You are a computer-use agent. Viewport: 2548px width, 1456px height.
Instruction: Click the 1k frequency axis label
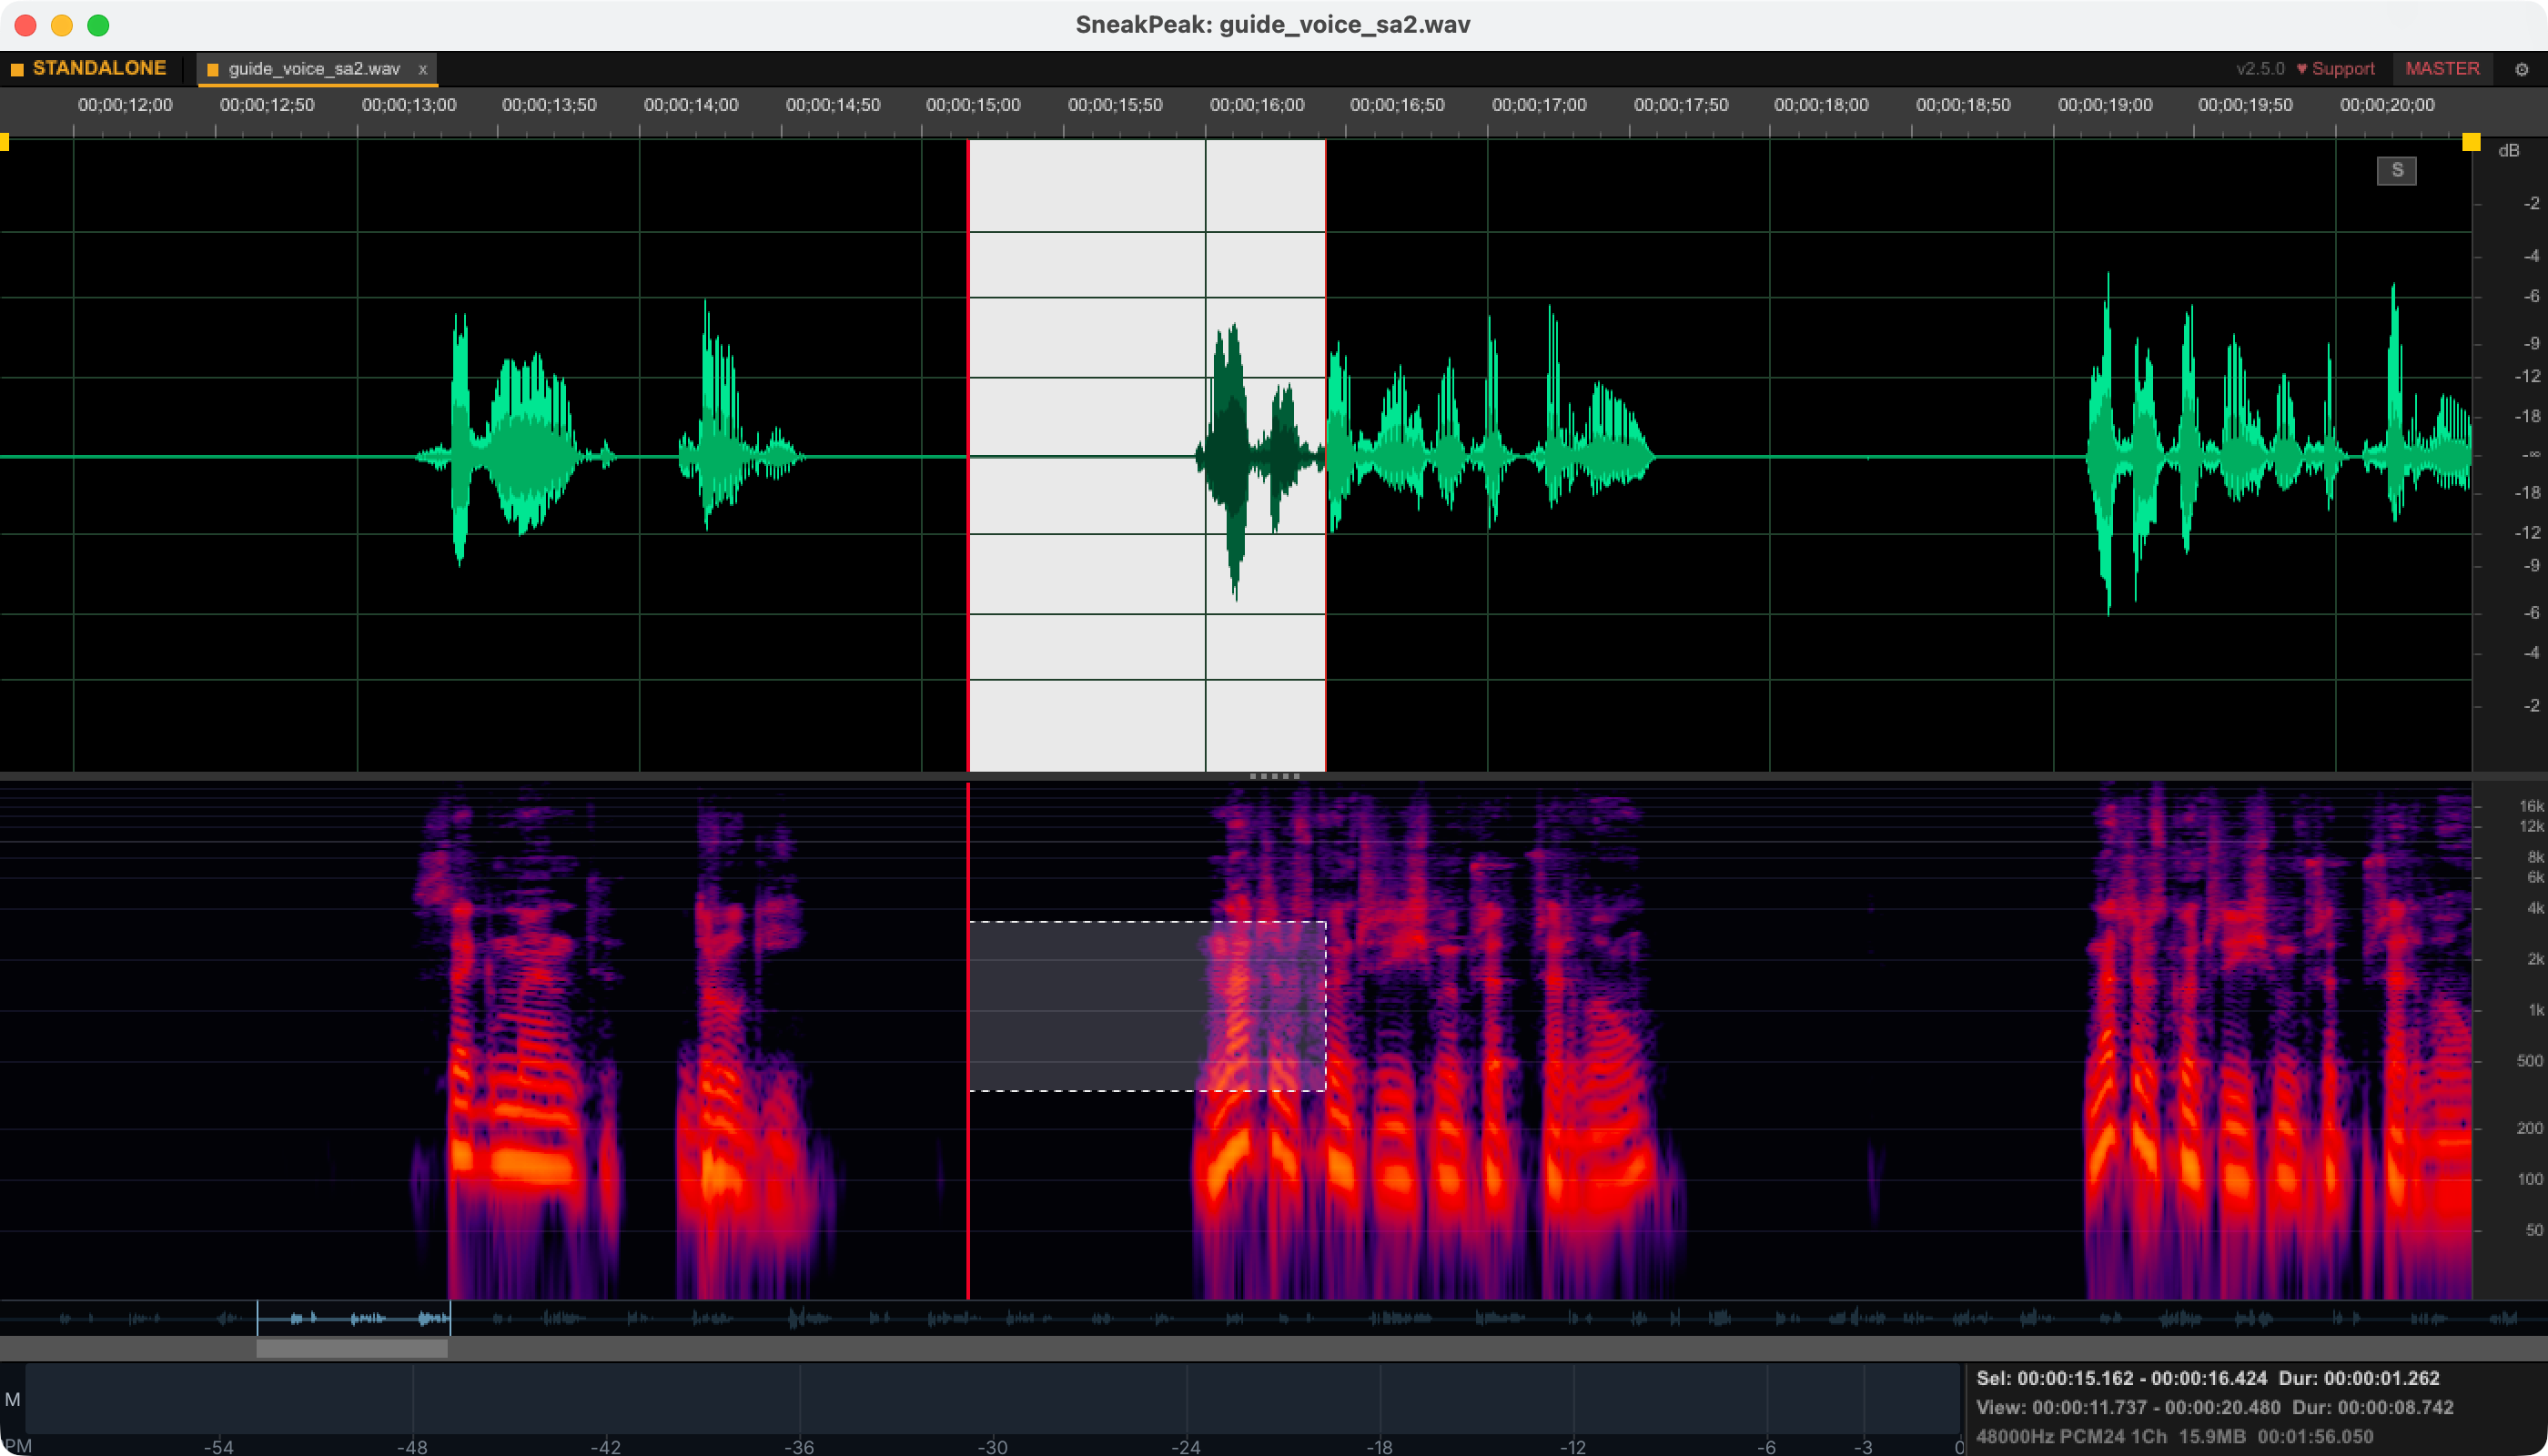2535,1009
